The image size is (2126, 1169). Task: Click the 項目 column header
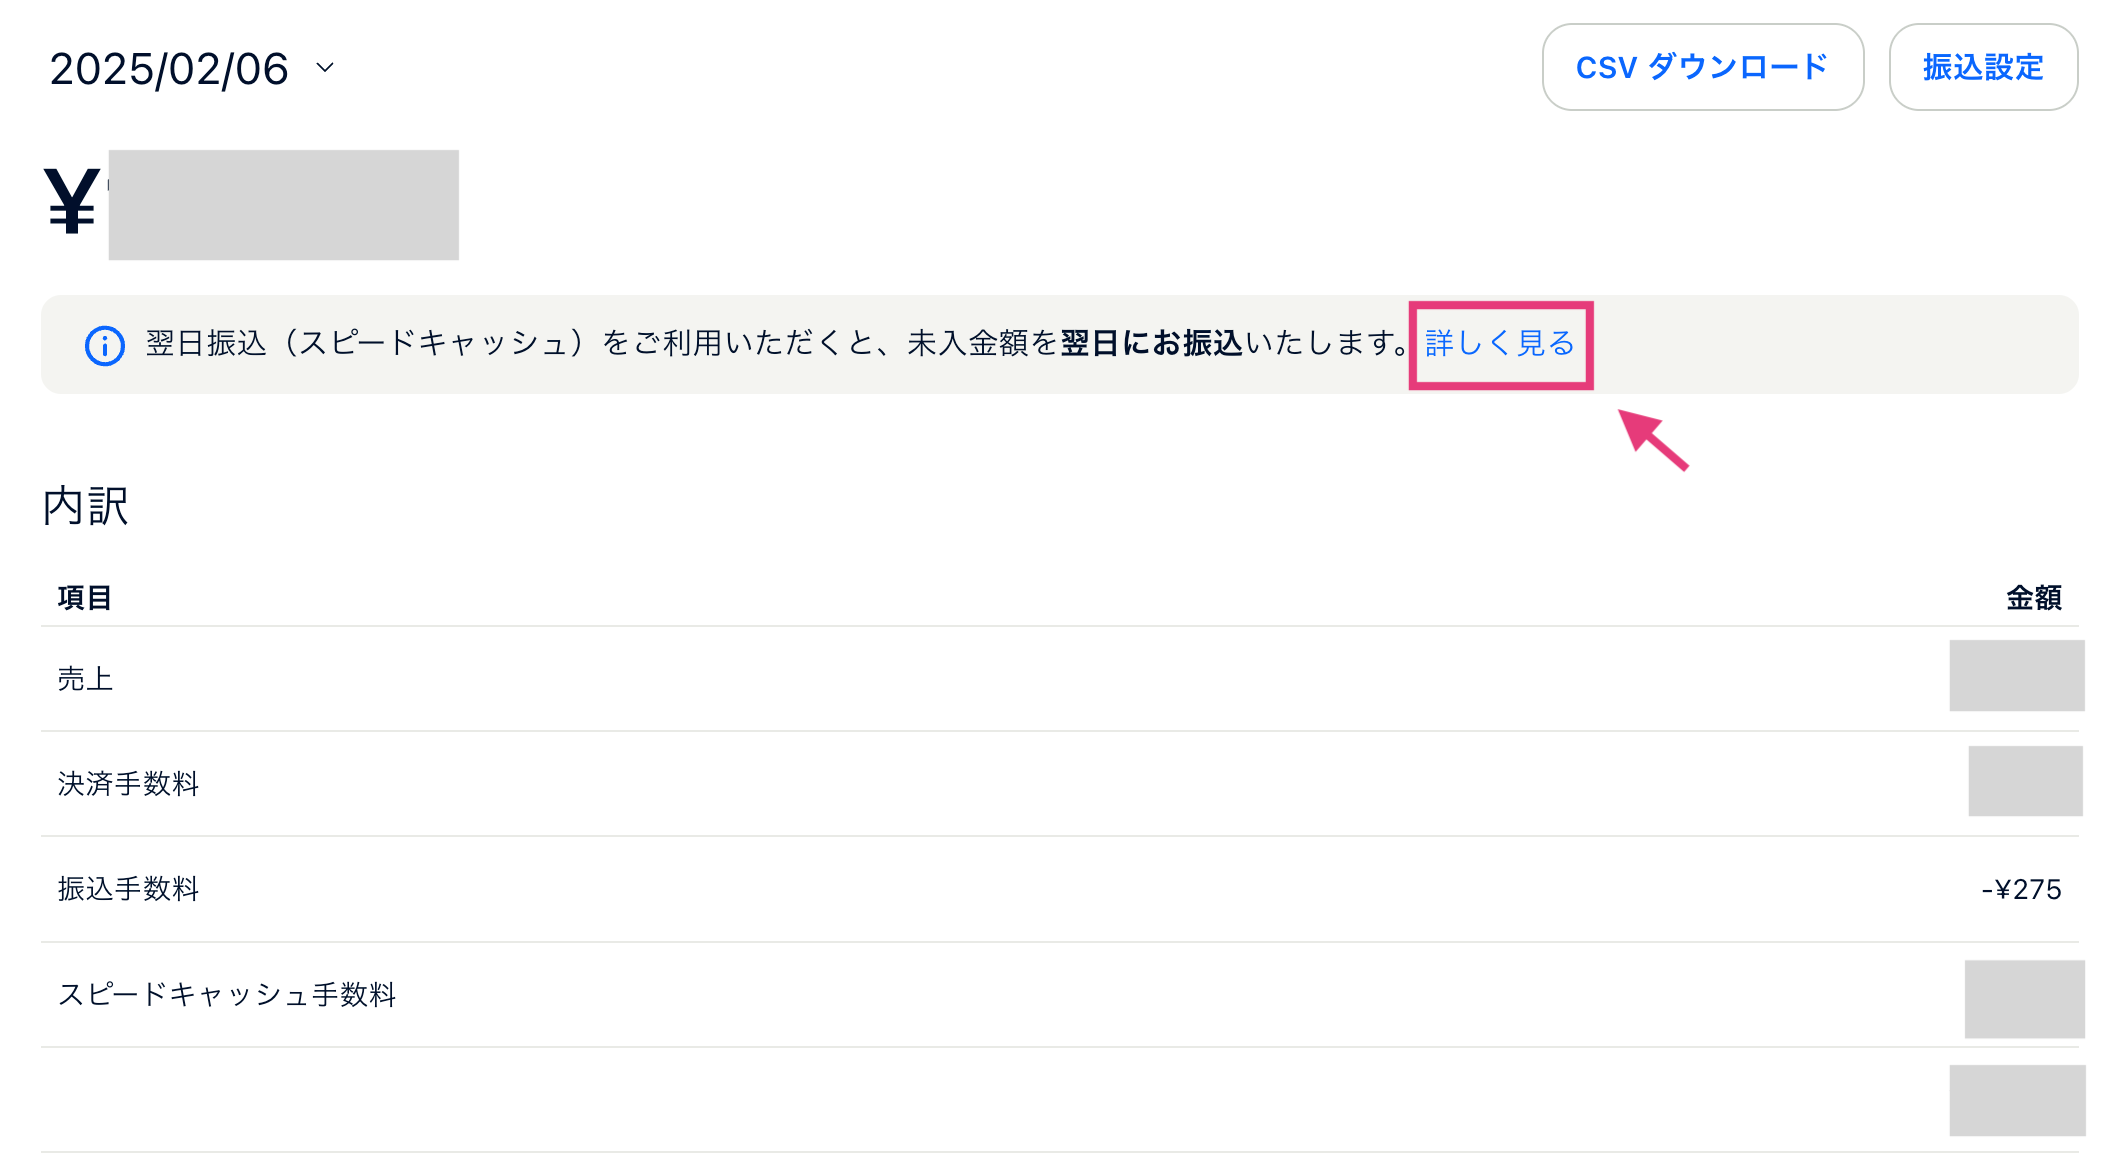pos(84,598)
